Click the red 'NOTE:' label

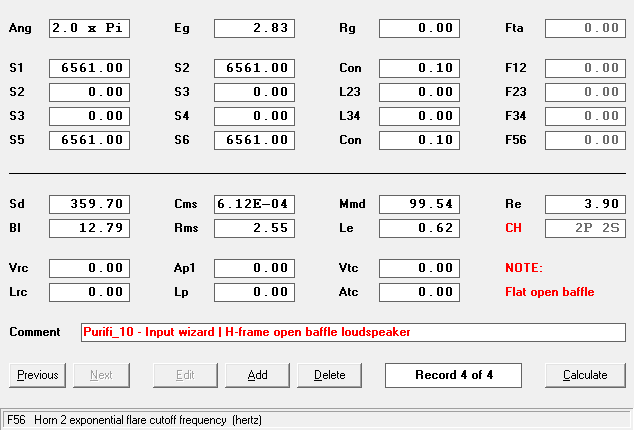(524, 268)
